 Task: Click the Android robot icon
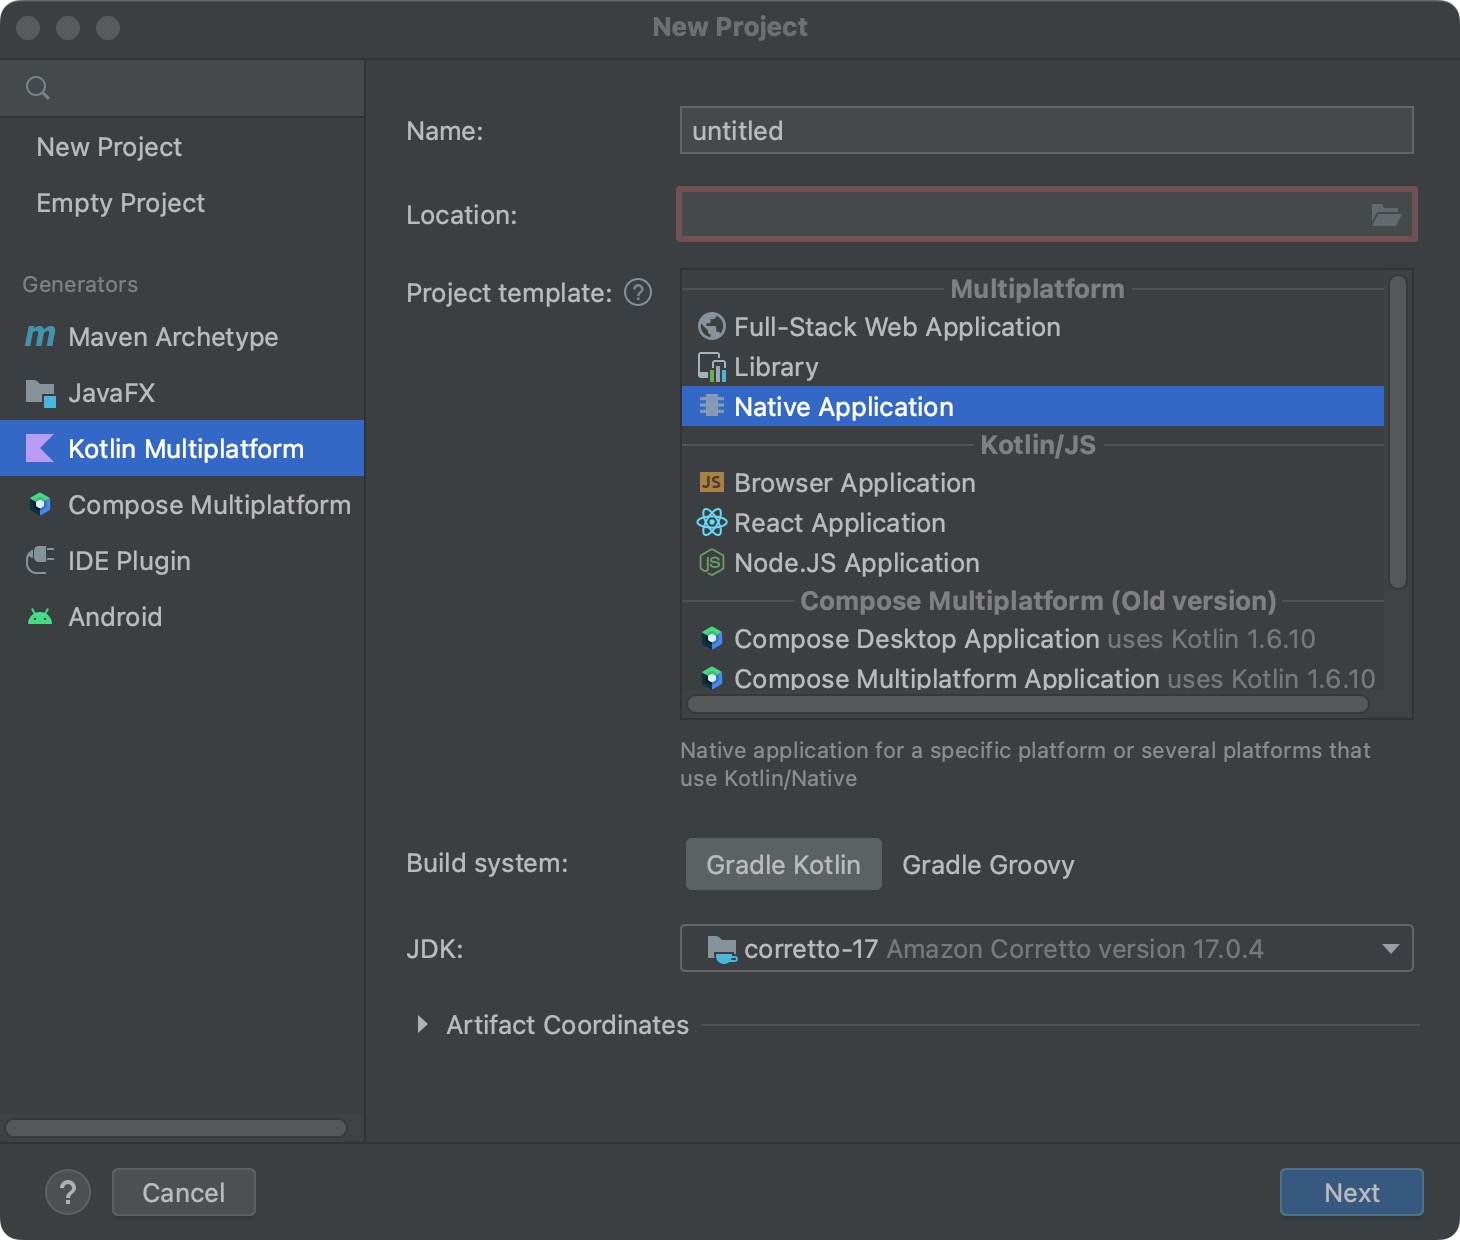40,617
